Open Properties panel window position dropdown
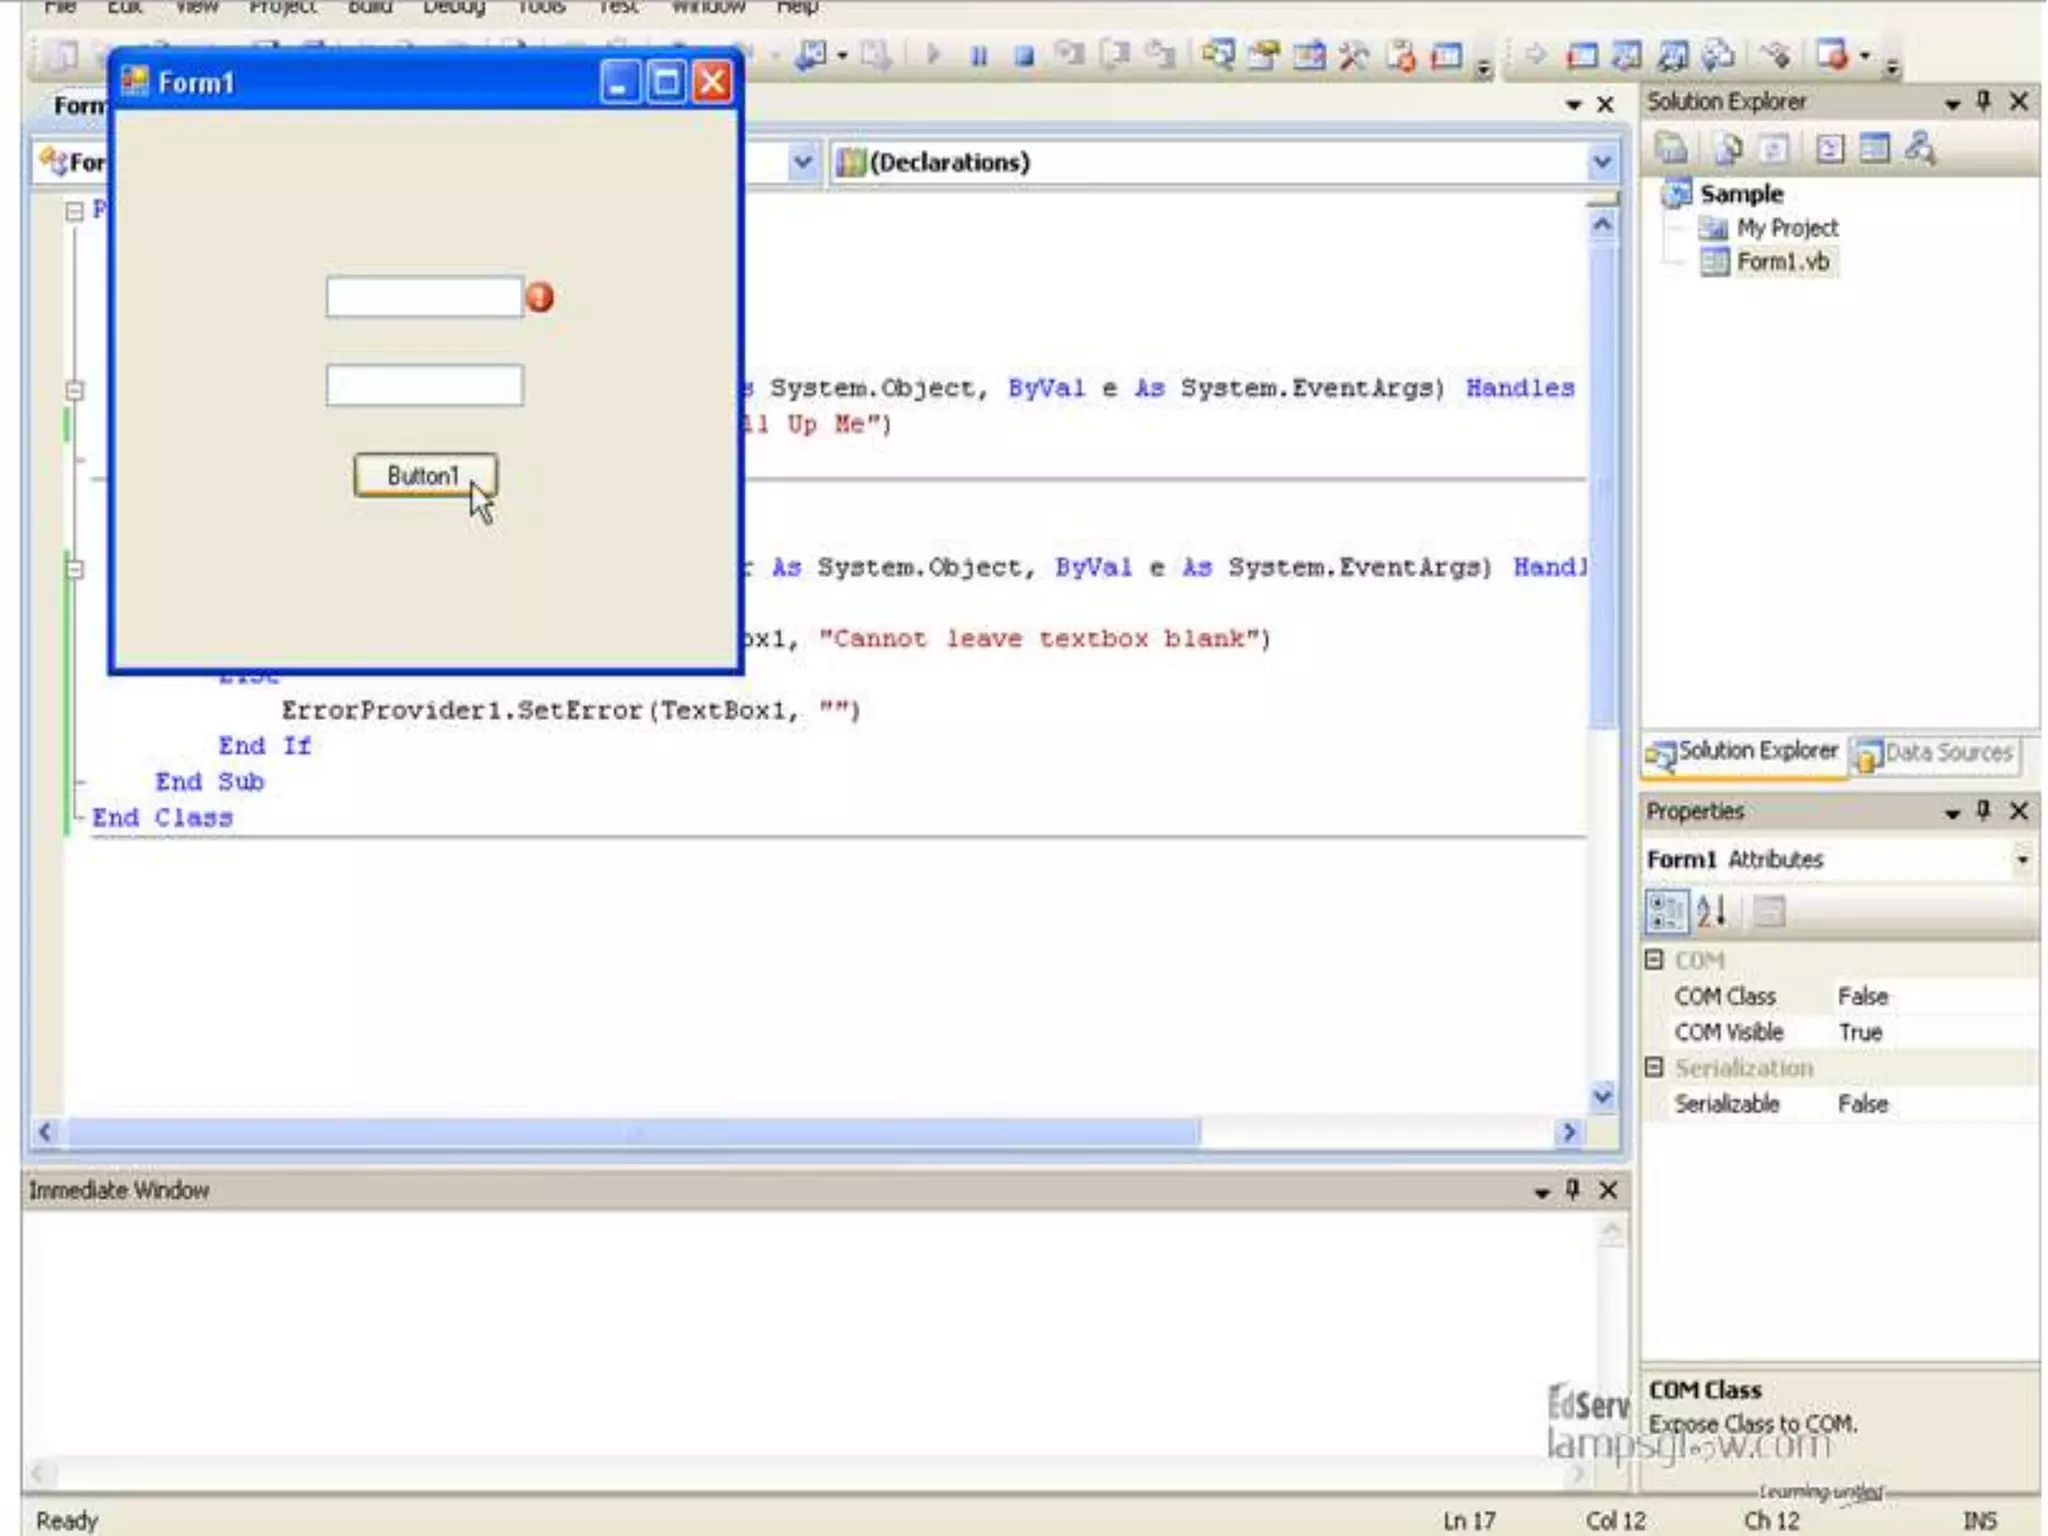 (1953, 812)
